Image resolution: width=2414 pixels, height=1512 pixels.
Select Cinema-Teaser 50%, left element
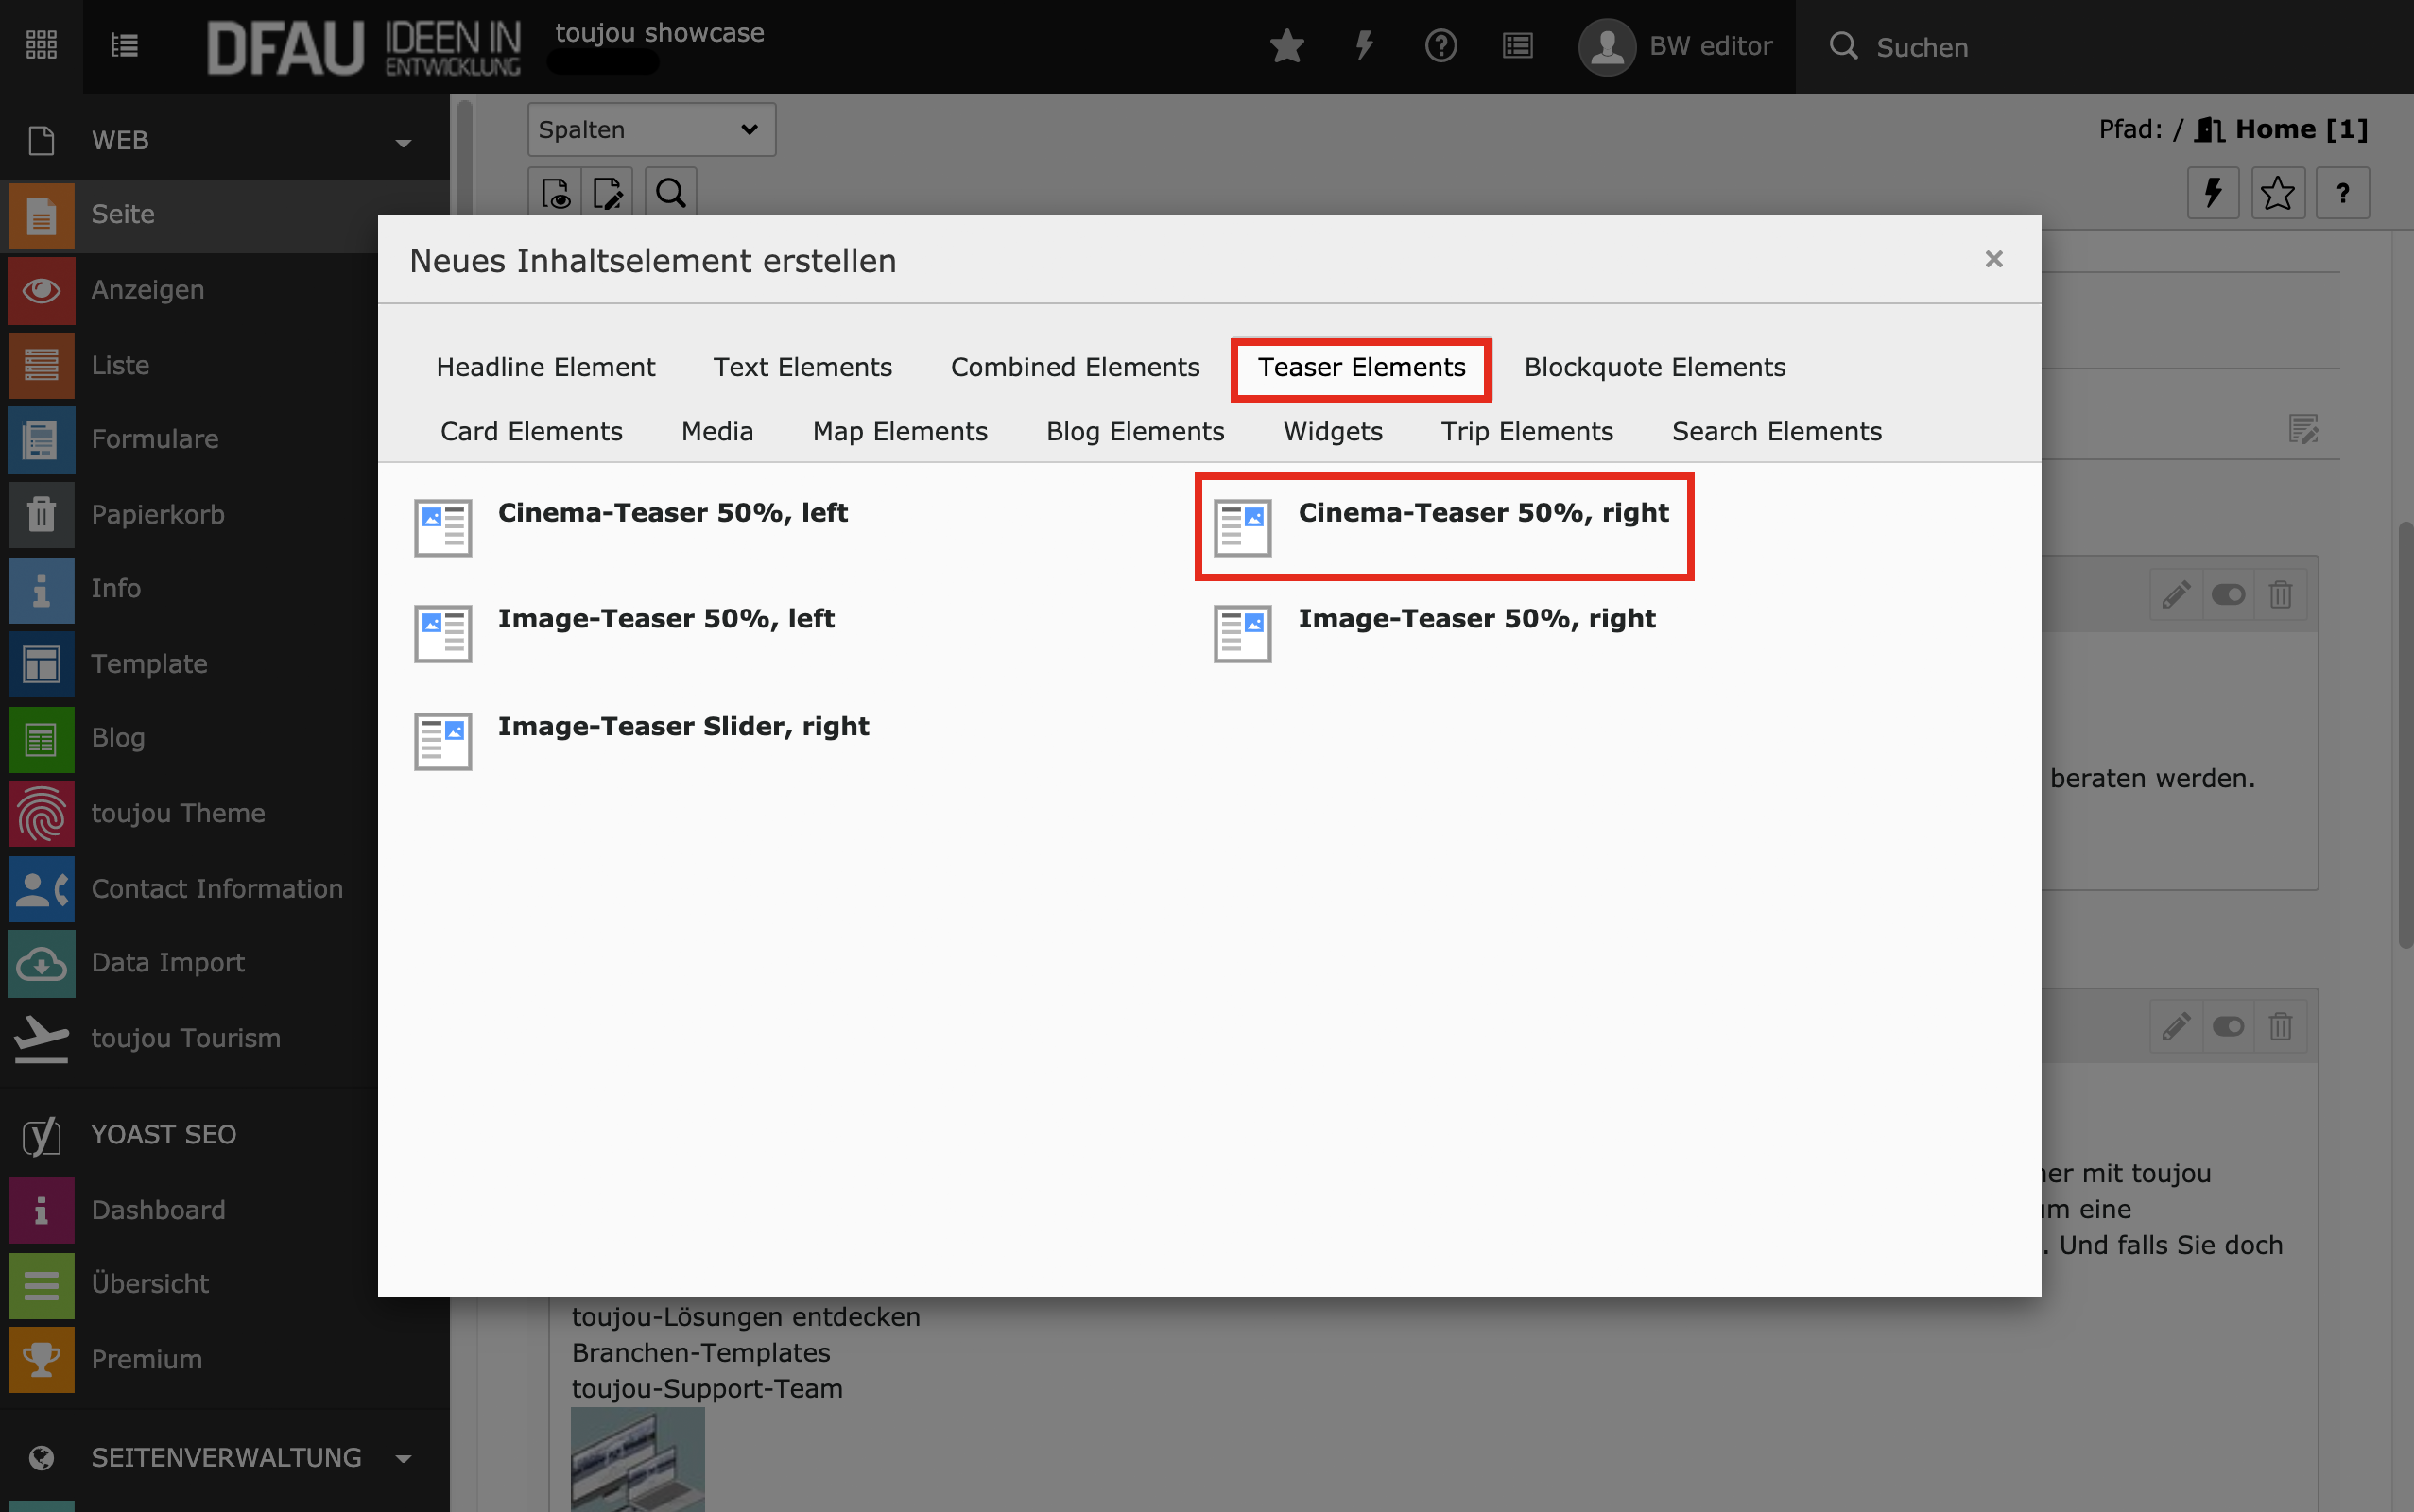pyautogui.click(x=672, y=512)
